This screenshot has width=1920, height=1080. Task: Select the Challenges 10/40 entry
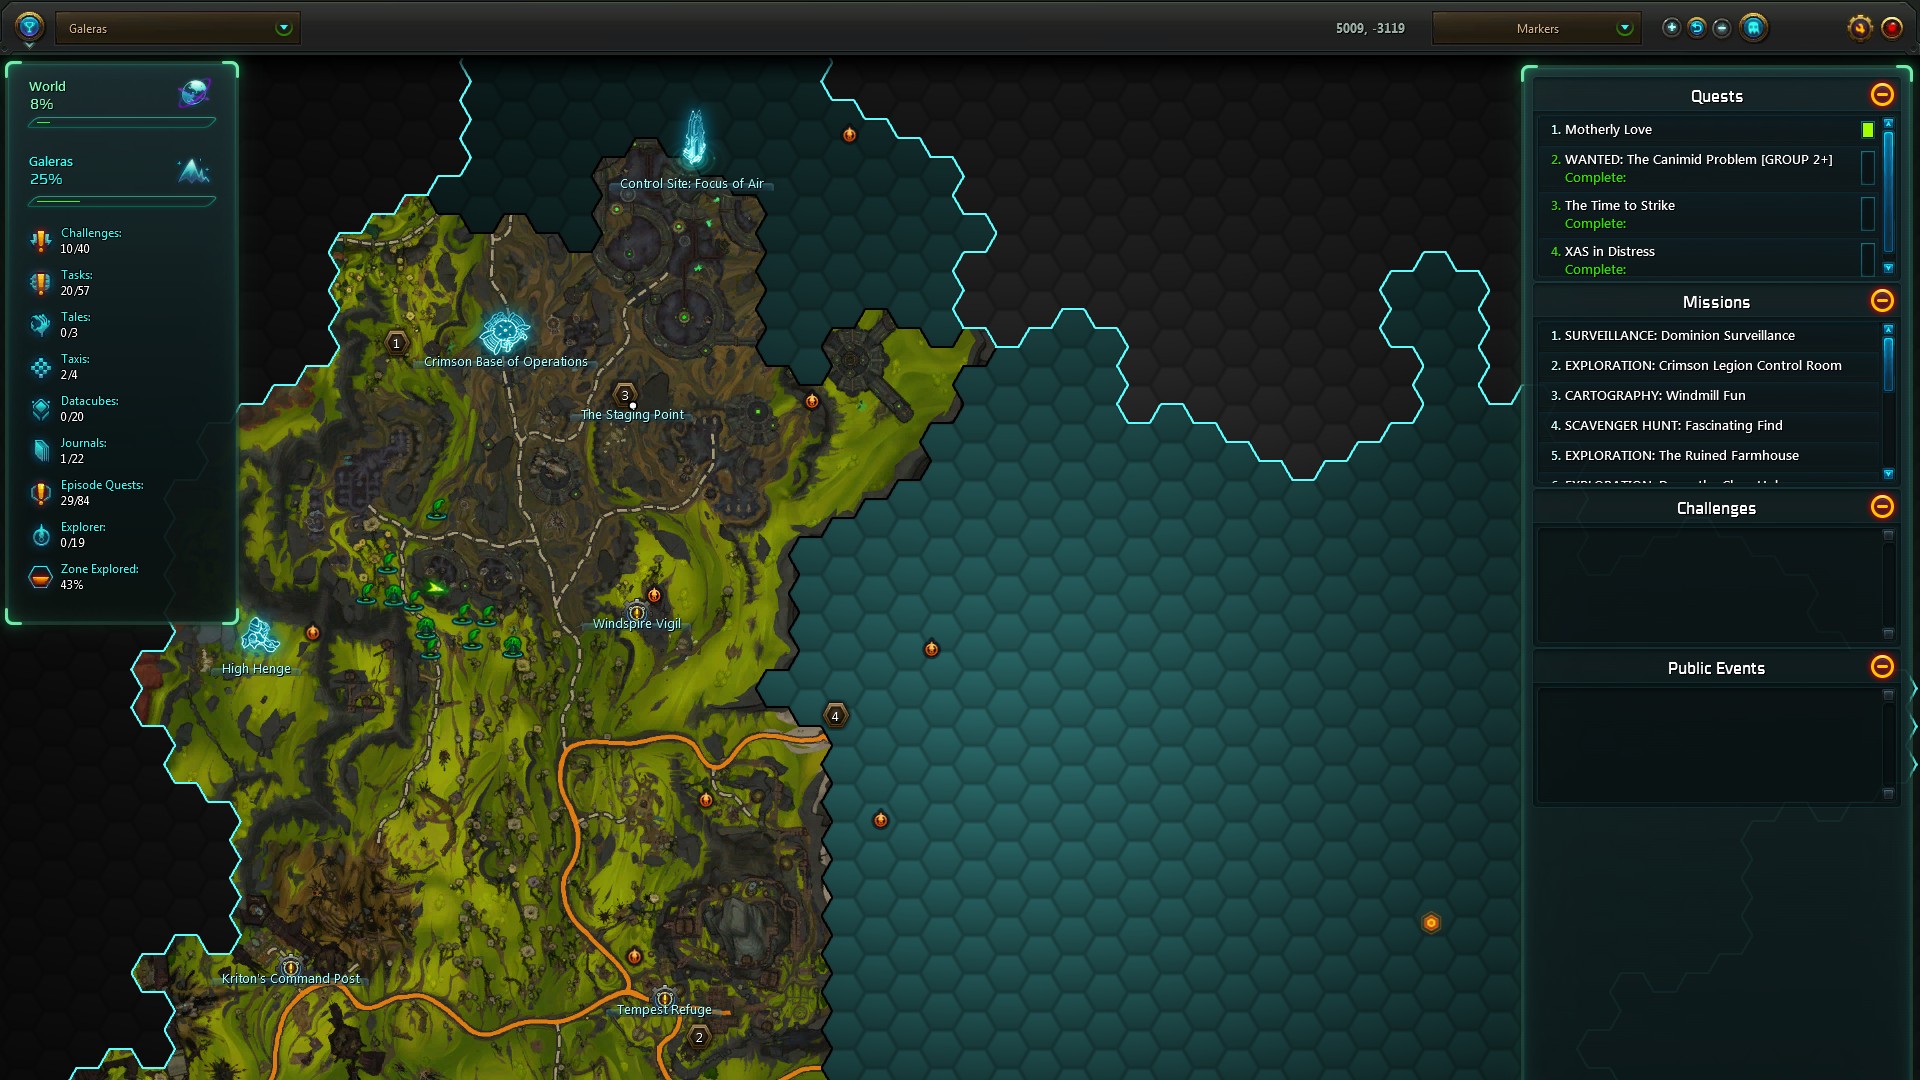(x=90, y=241)
